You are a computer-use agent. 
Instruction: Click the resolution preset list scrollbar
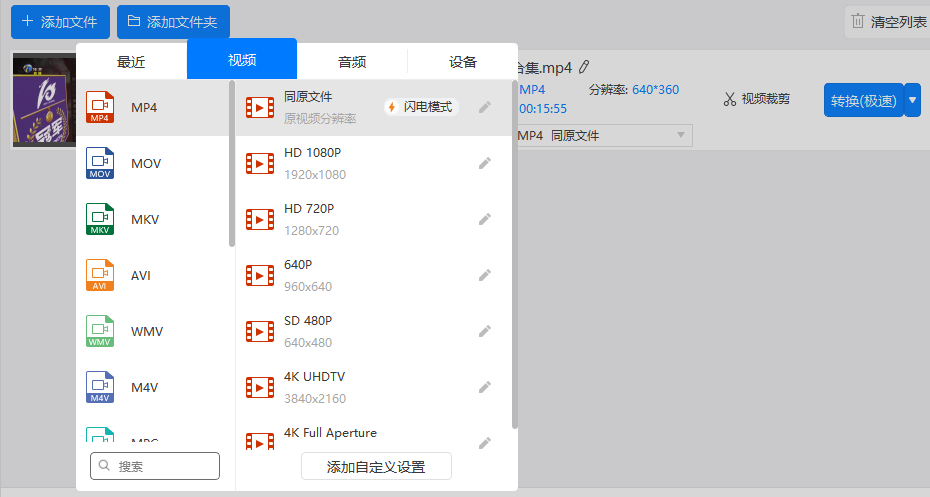coord(514,255)
